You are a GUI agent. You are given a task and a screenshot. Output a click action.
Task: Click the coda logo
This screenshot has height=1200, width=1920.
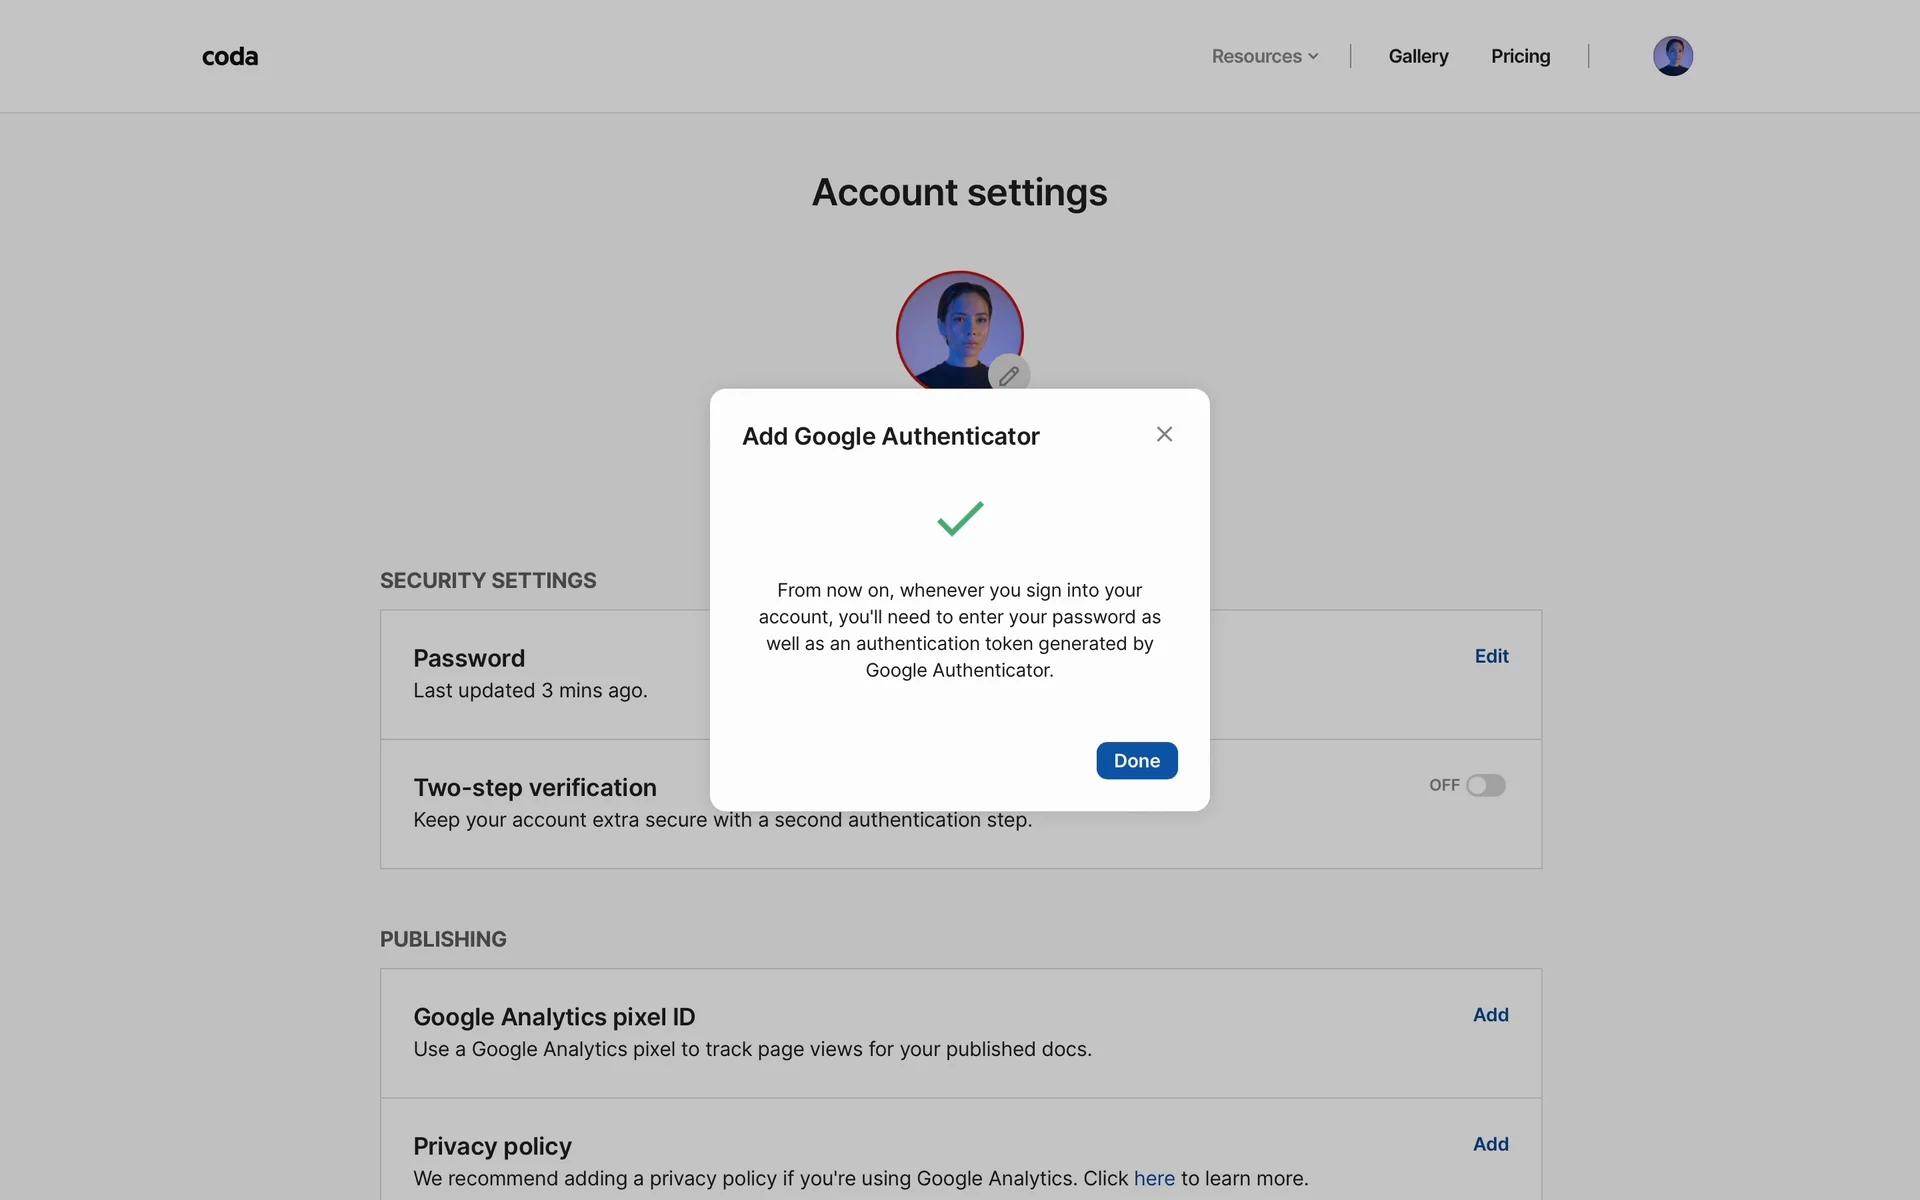coord(230,57)
